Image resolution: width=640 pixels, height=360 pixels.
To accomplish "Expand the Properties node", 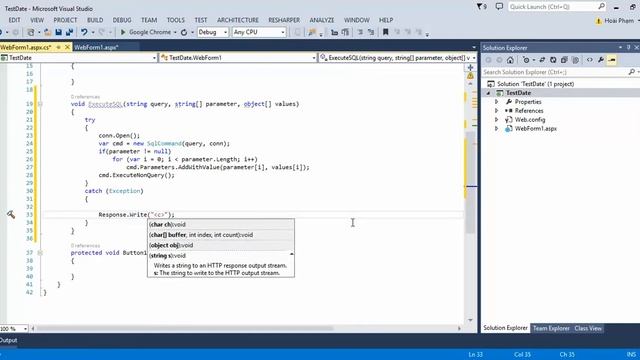I will [496, 102].
